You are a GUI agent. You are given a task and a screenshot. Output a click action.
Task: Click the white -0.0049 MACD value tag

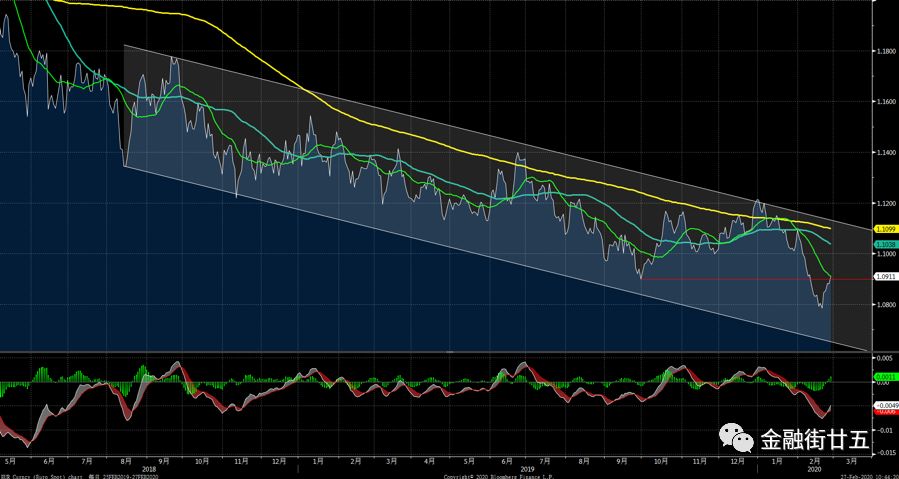coord(885,406)
